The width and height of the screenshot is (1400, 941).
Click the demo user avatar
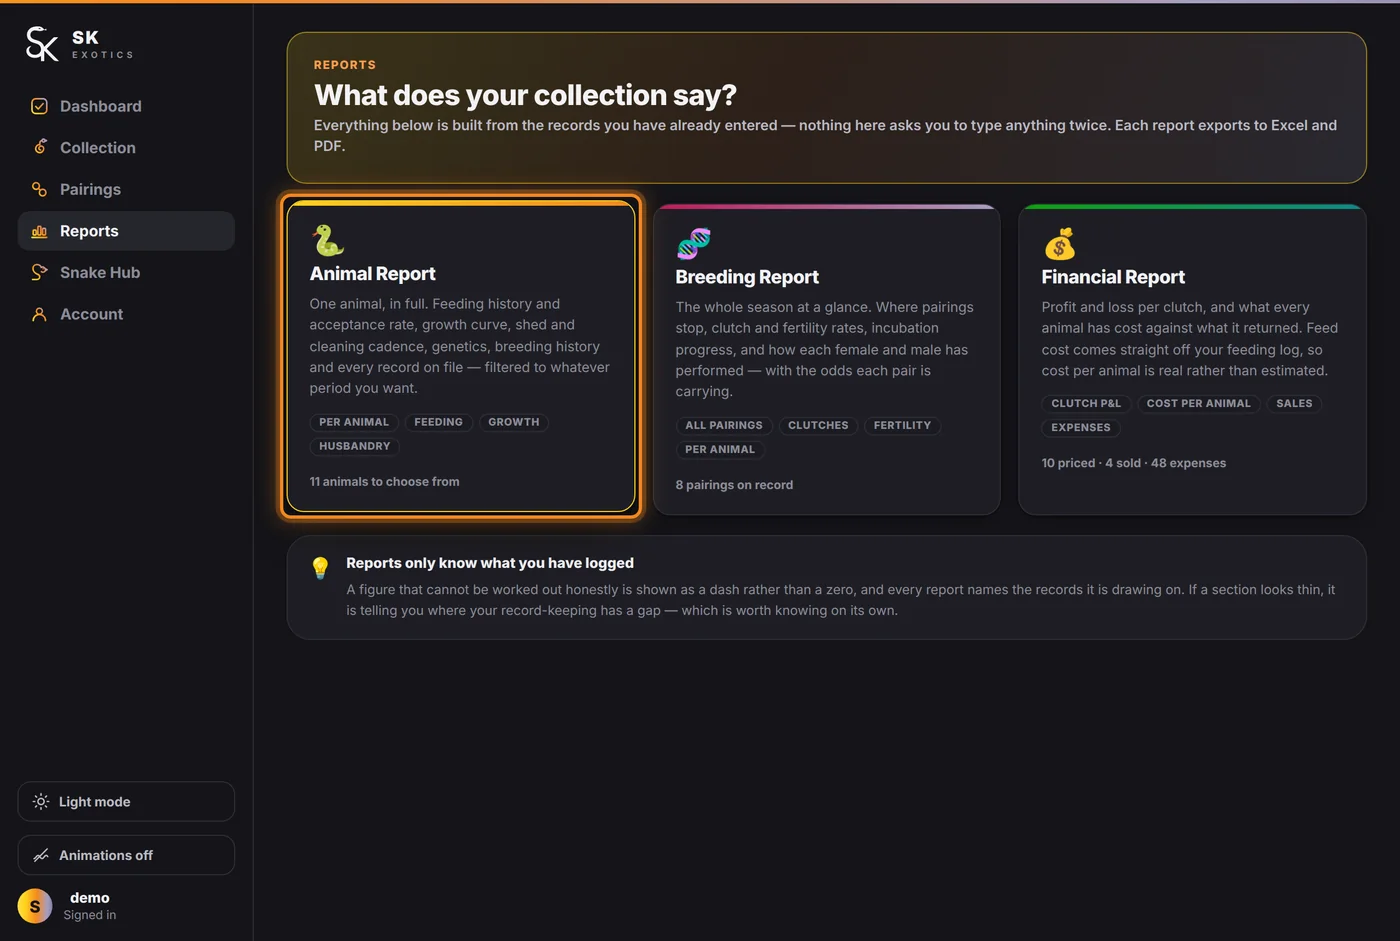pos(35,906)
